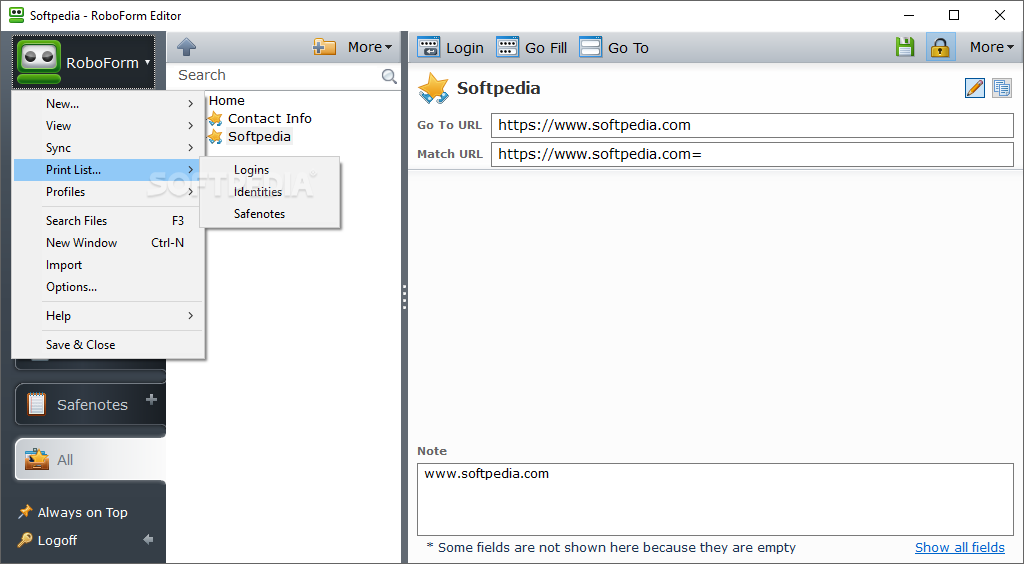
Task: Select the Print List... menu entry
Action: tap(108, 170)
